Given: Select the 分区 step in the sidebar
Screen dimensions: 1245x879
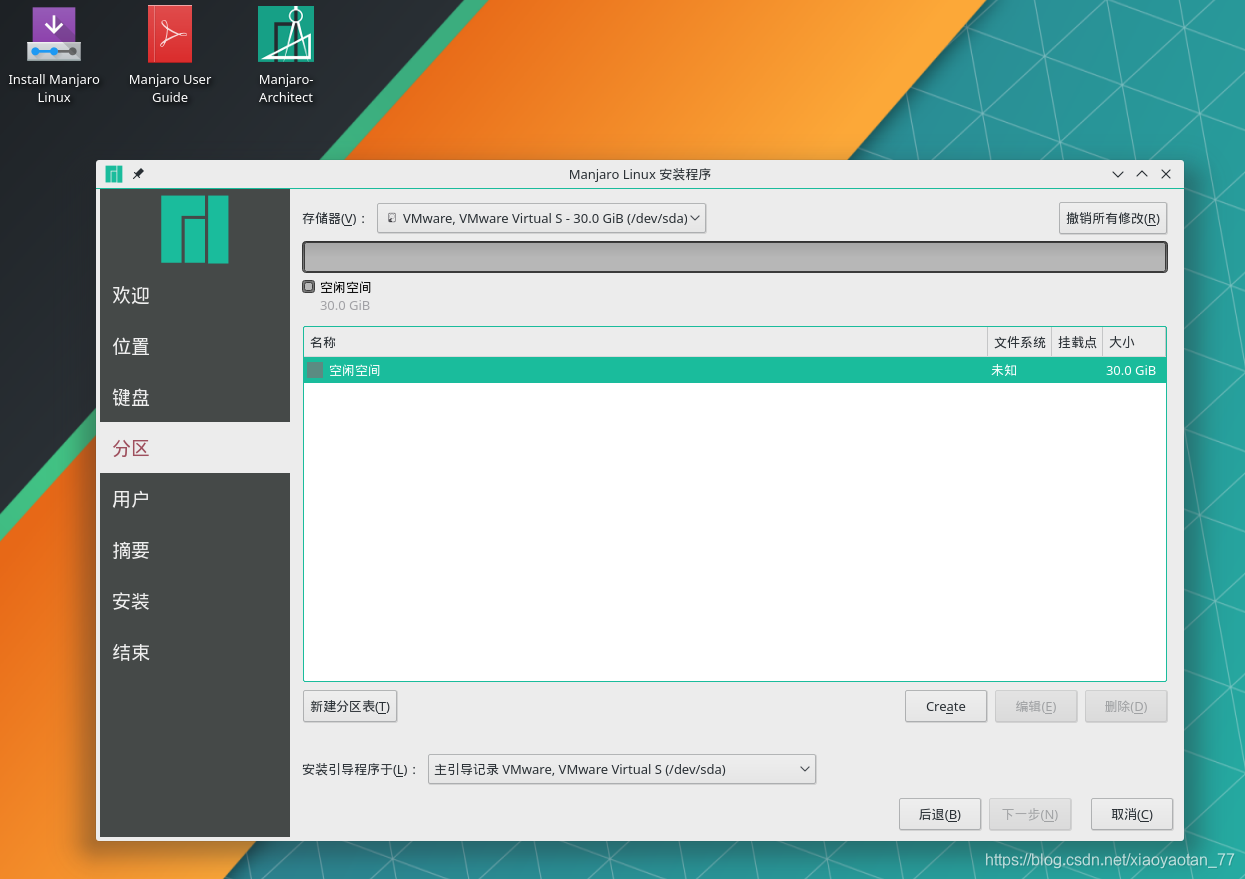Looking at the screenshot, I should [x=195, y=448].
